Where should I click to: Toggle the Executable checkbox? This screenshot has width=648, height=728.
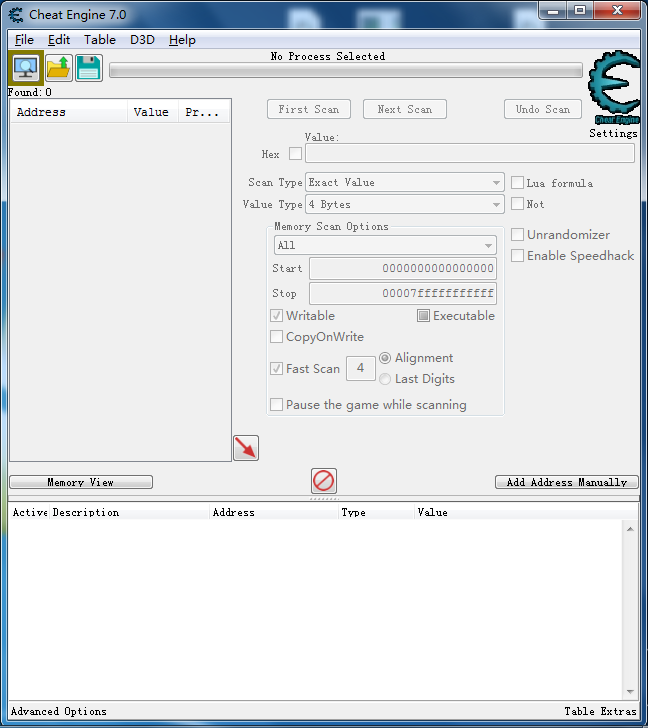point(423,316)
